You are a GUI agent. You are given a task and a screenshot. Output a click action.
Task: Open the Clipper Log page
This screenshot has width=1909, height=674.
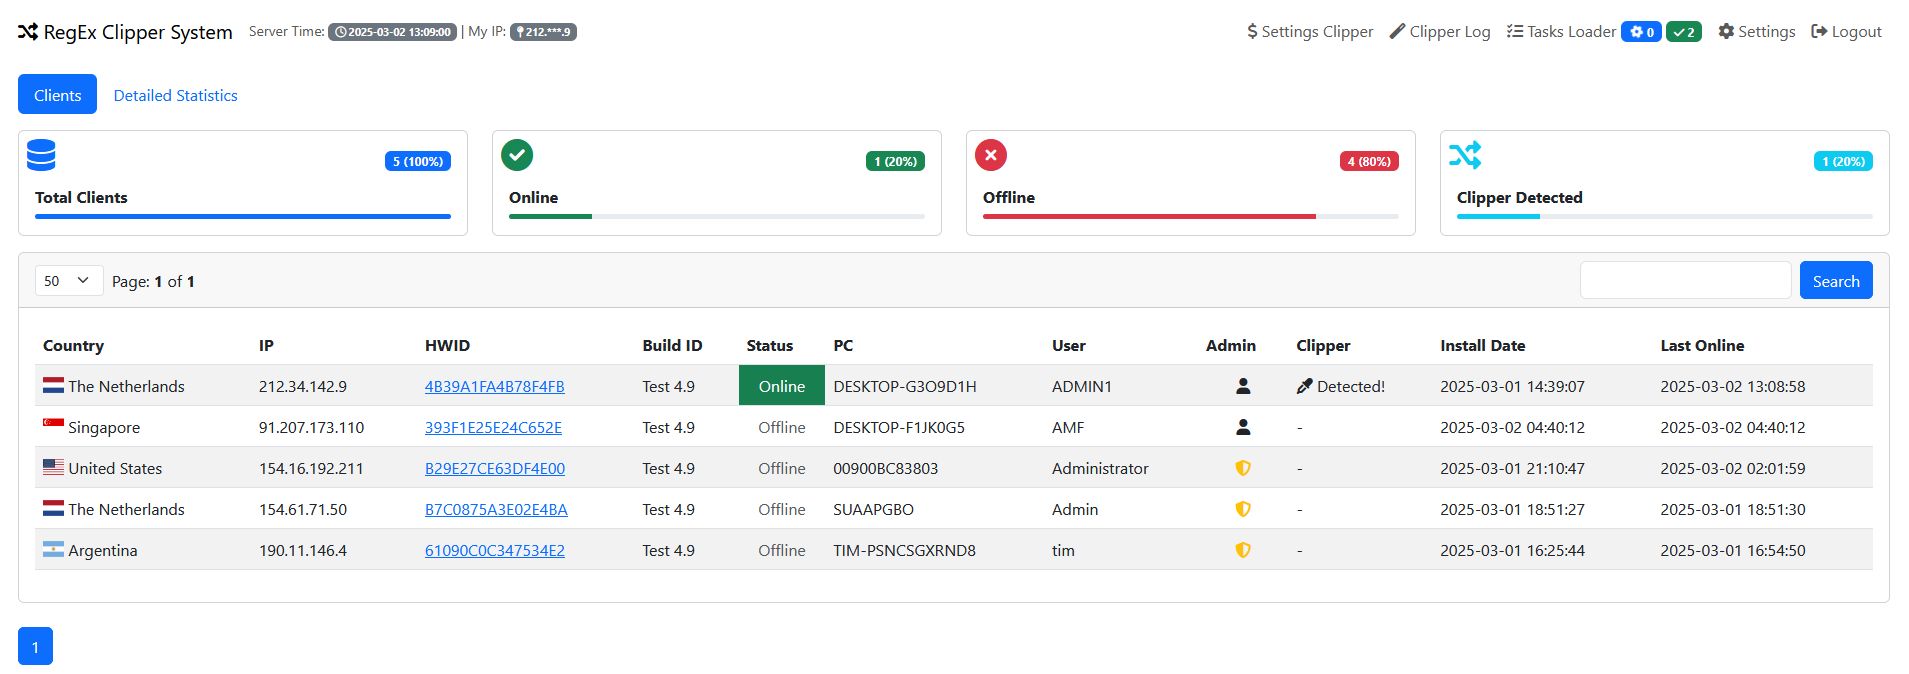pos(1440,32)
